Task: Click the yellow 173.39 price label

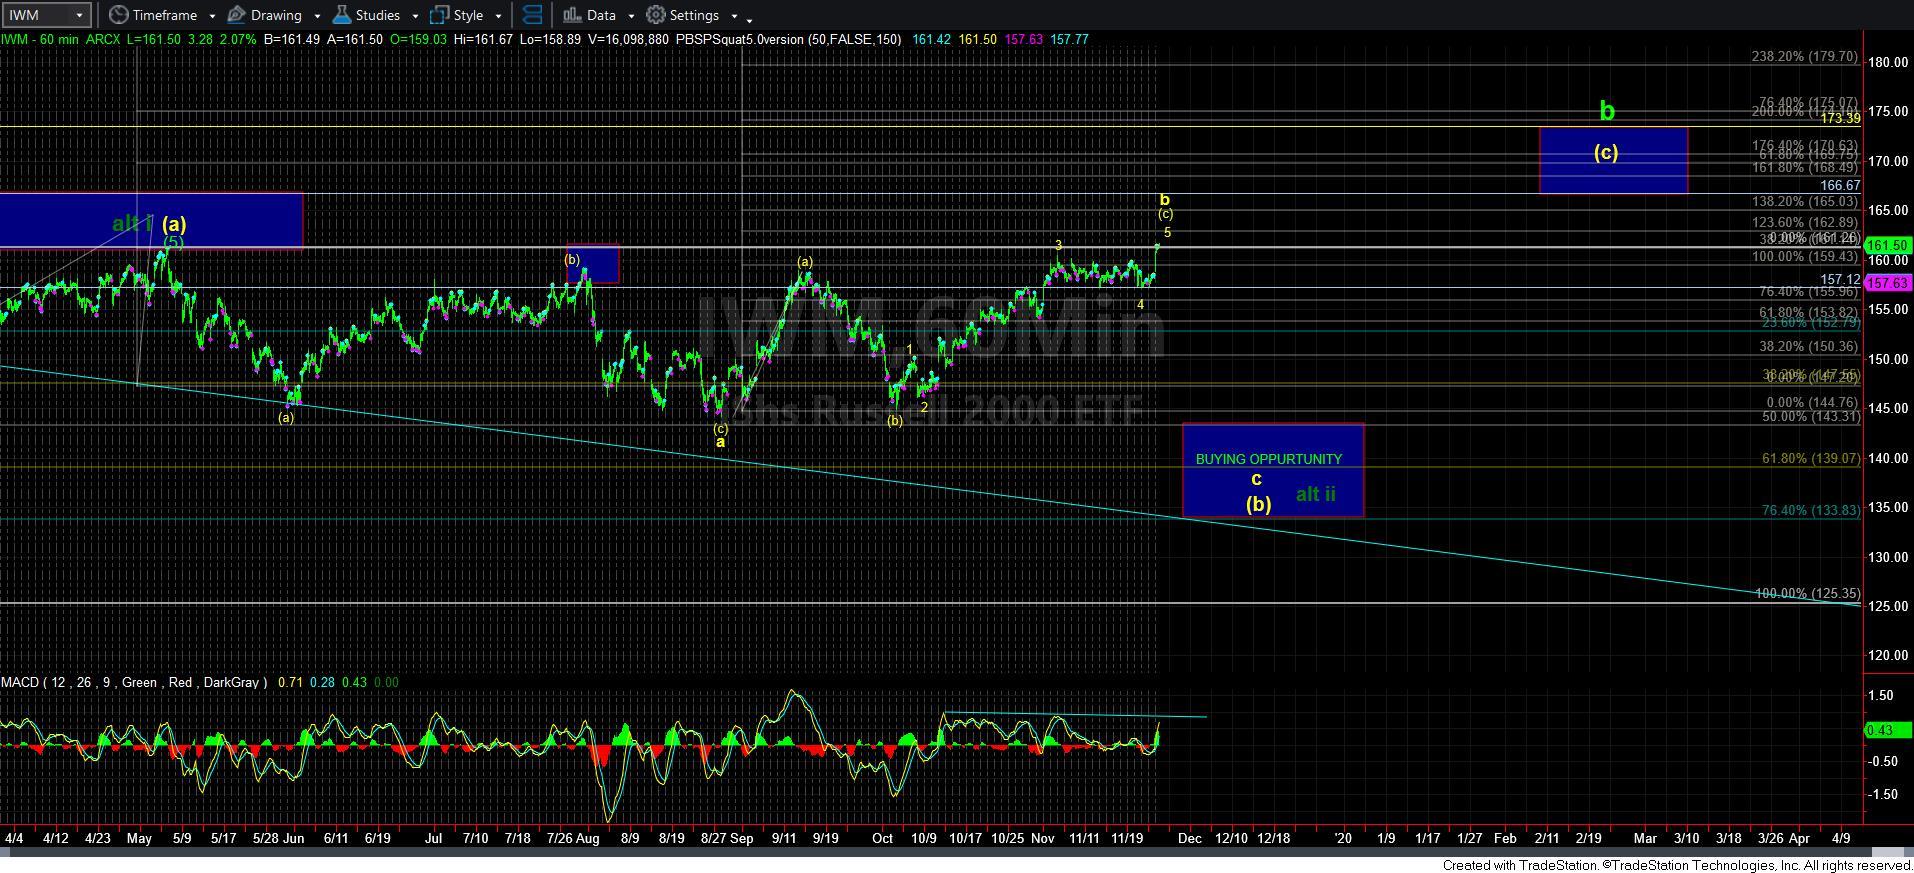Action: (1840, 119)
